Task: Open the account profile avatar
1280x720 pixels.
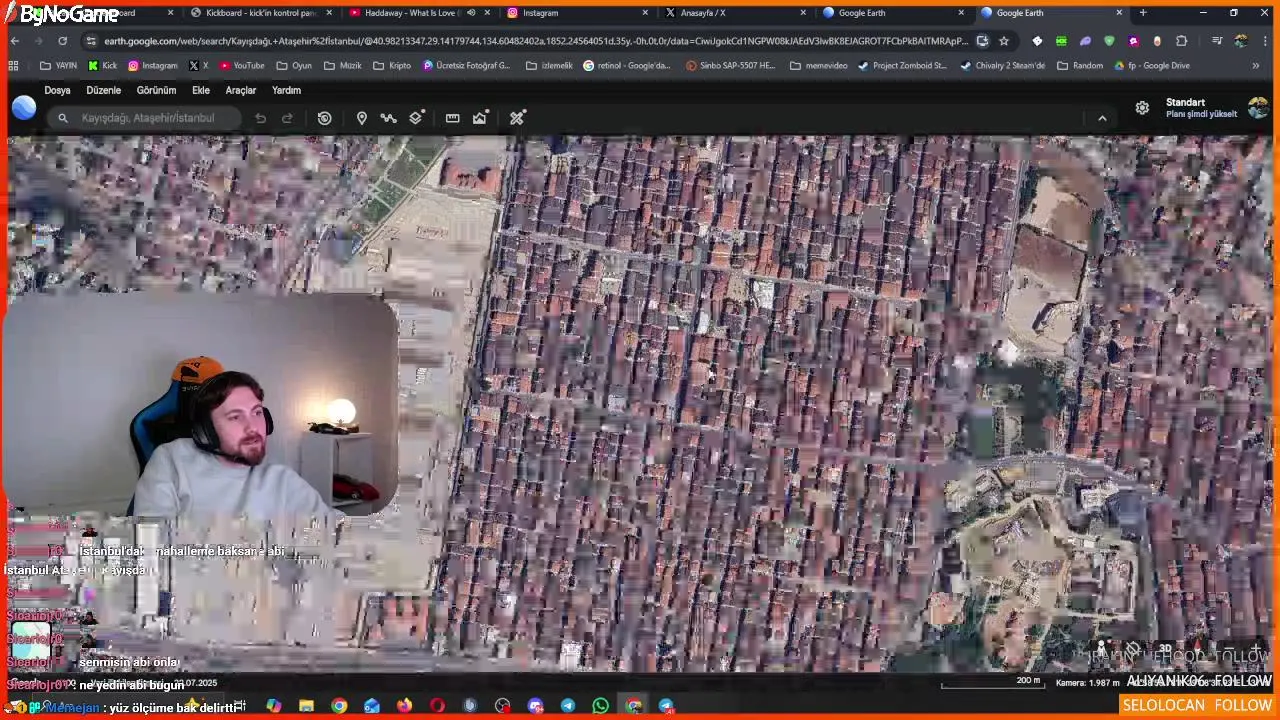Action: tap(1258, 108)
